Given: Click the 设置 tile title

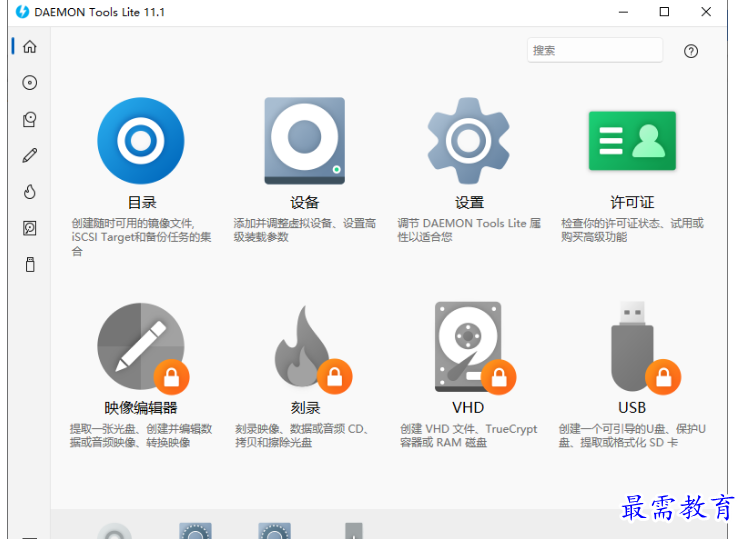Looking at the screenshot, I should point(469,203).
